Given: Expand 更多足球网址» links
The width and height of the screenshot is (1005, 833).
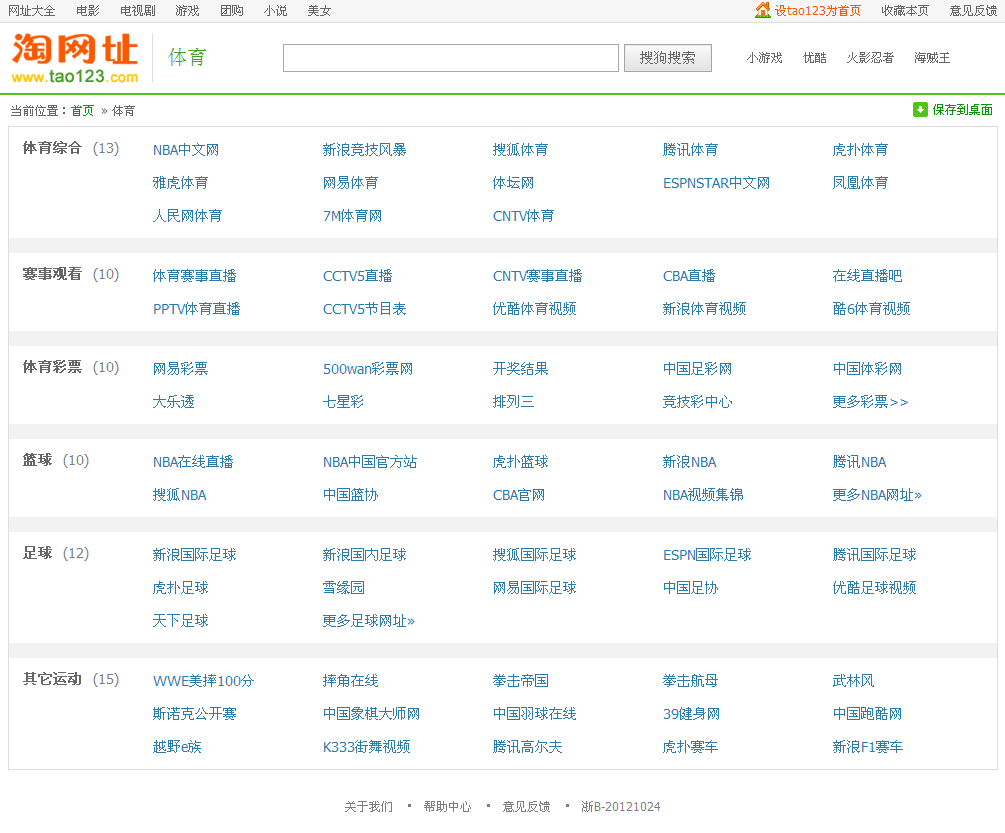Looking at the screenshot, I should (x=368, y=621).
